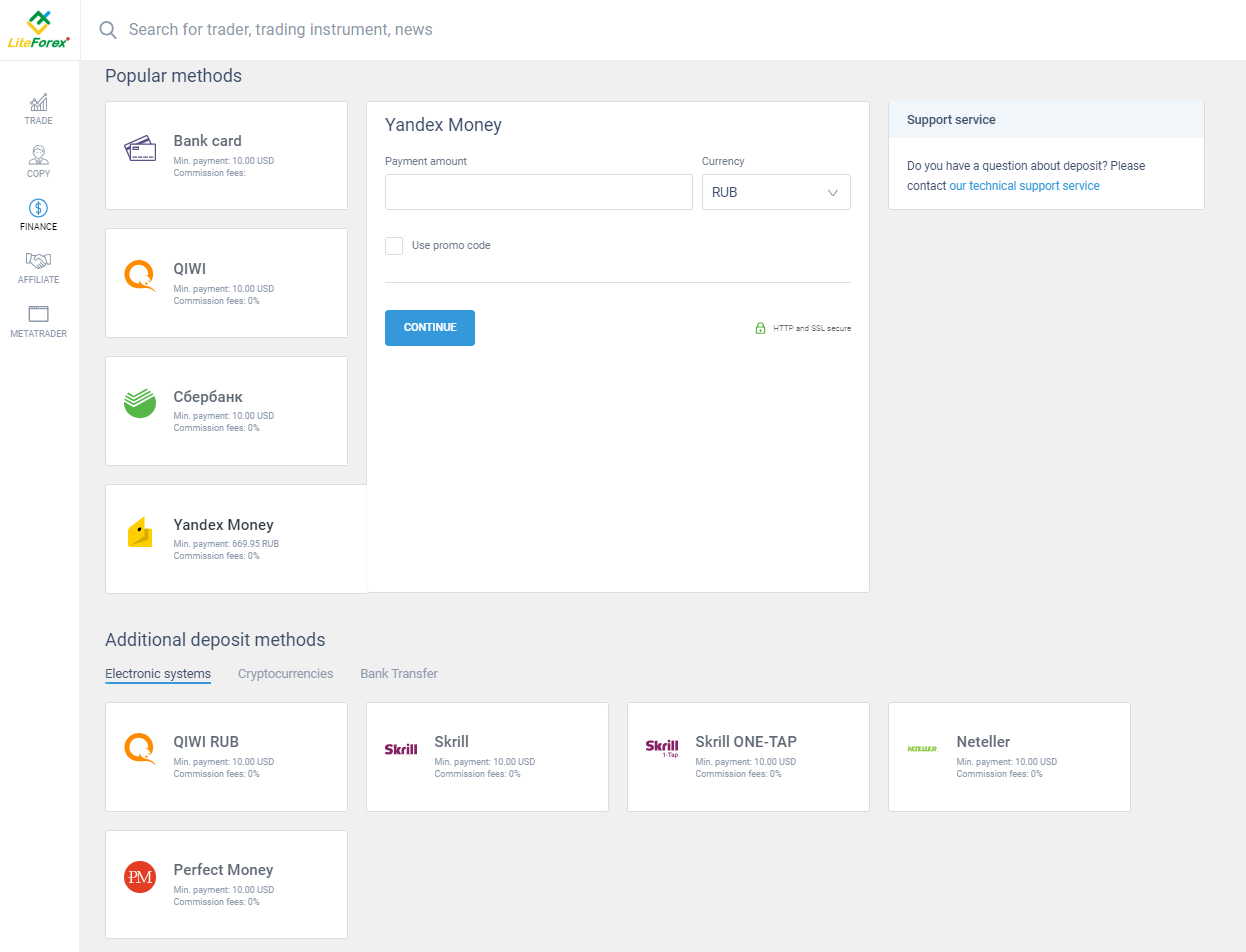The width and height of the screenshot is (1246, 952).
Task: Switch to the Cryptocurrencies tab
Action: pyautogui.click(x=285, y=674)
